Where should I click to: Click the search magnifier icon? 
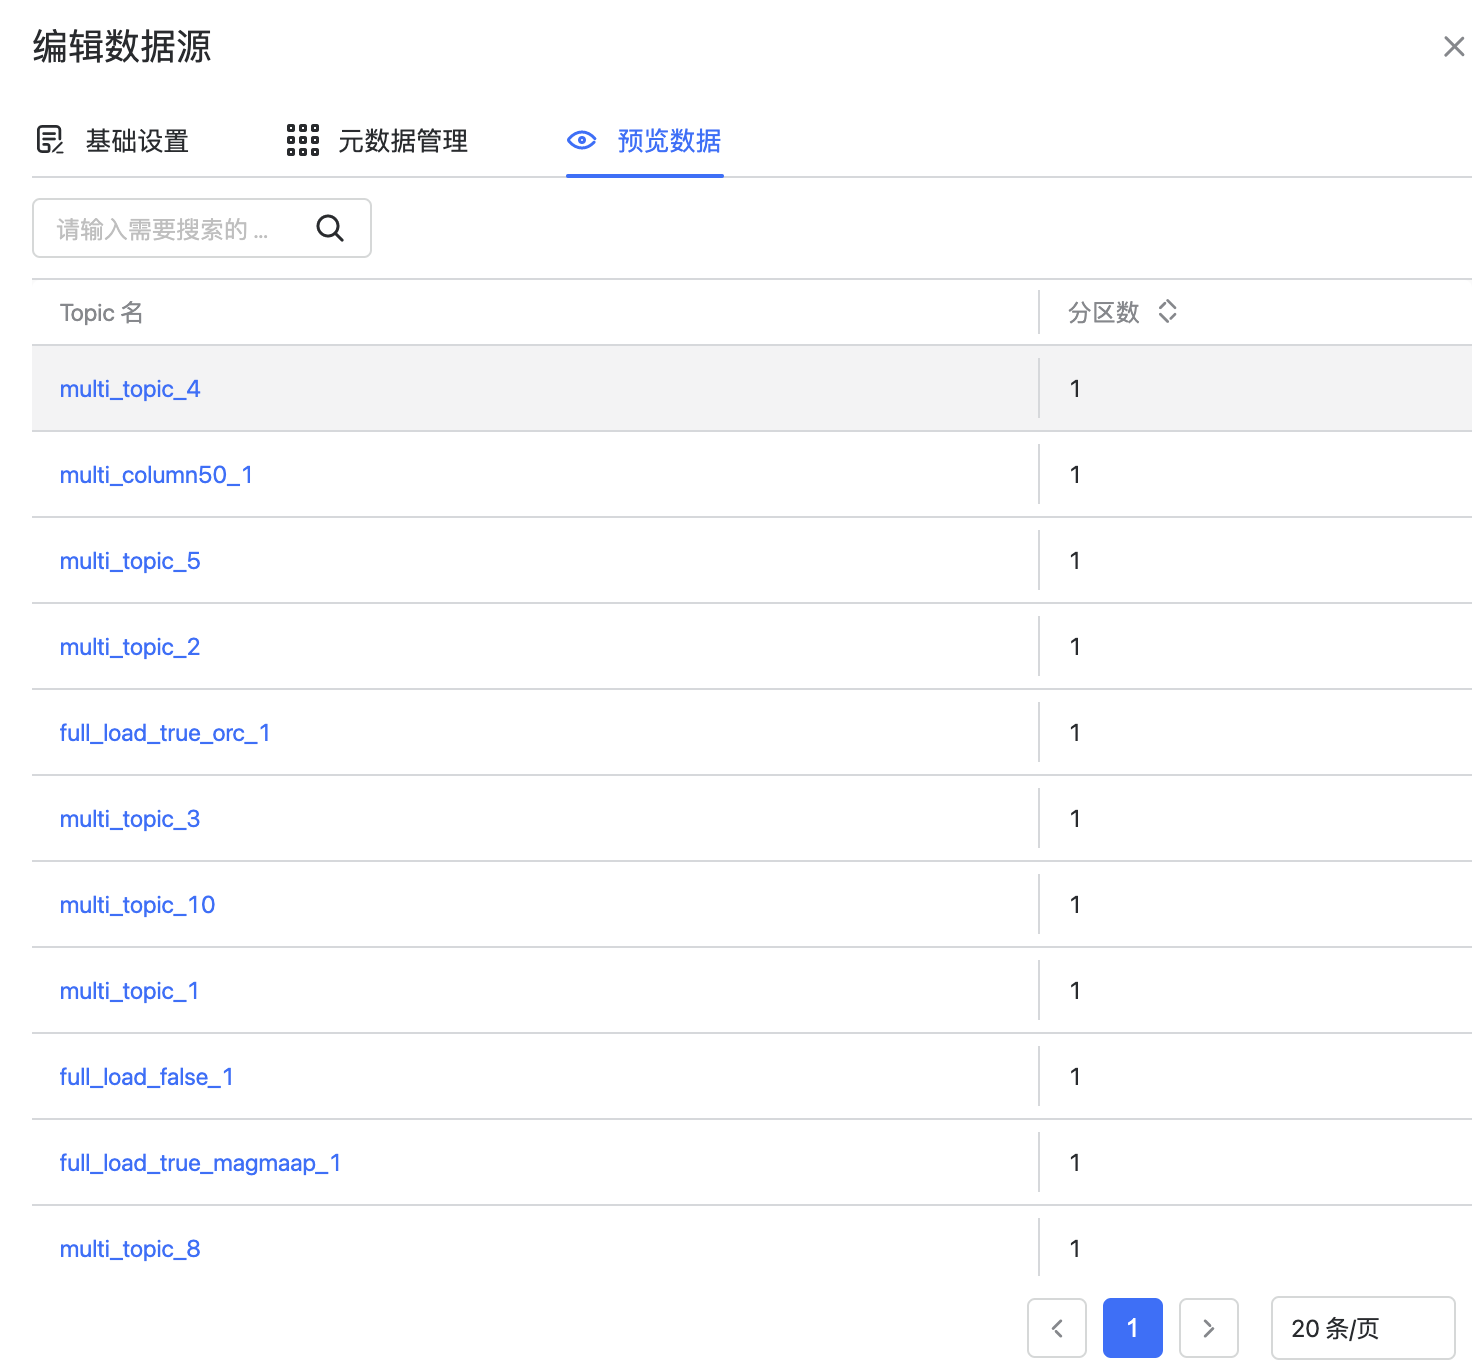click(330, 229)
